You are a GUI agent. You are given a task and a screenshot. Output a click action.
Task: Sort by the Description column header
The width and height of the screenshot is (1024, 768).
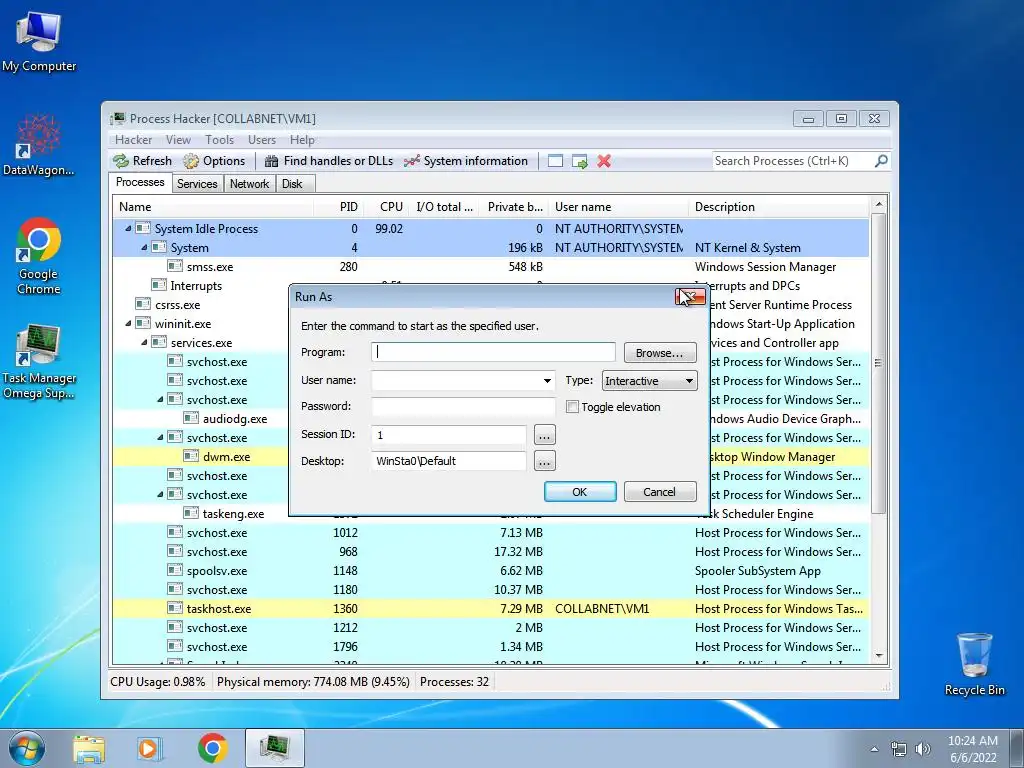coord(779,206)
